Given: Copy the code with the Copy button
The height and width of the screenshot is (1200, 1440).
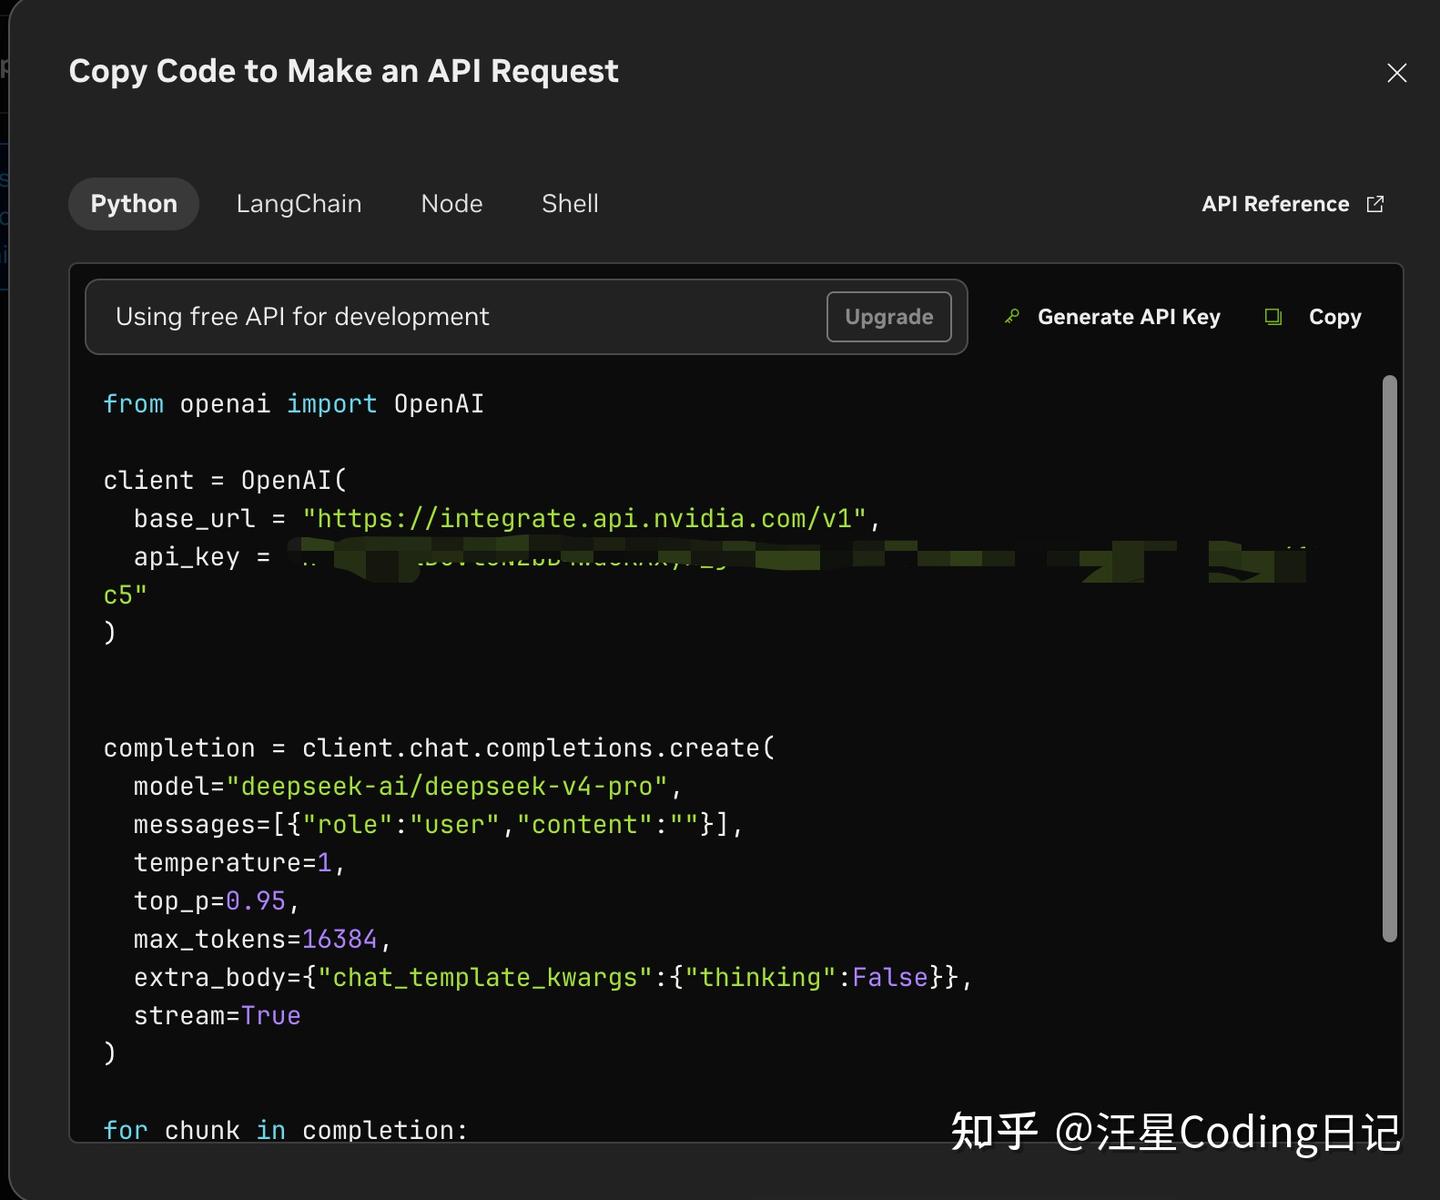Looking at the screenshot, I should (1335, 317).
